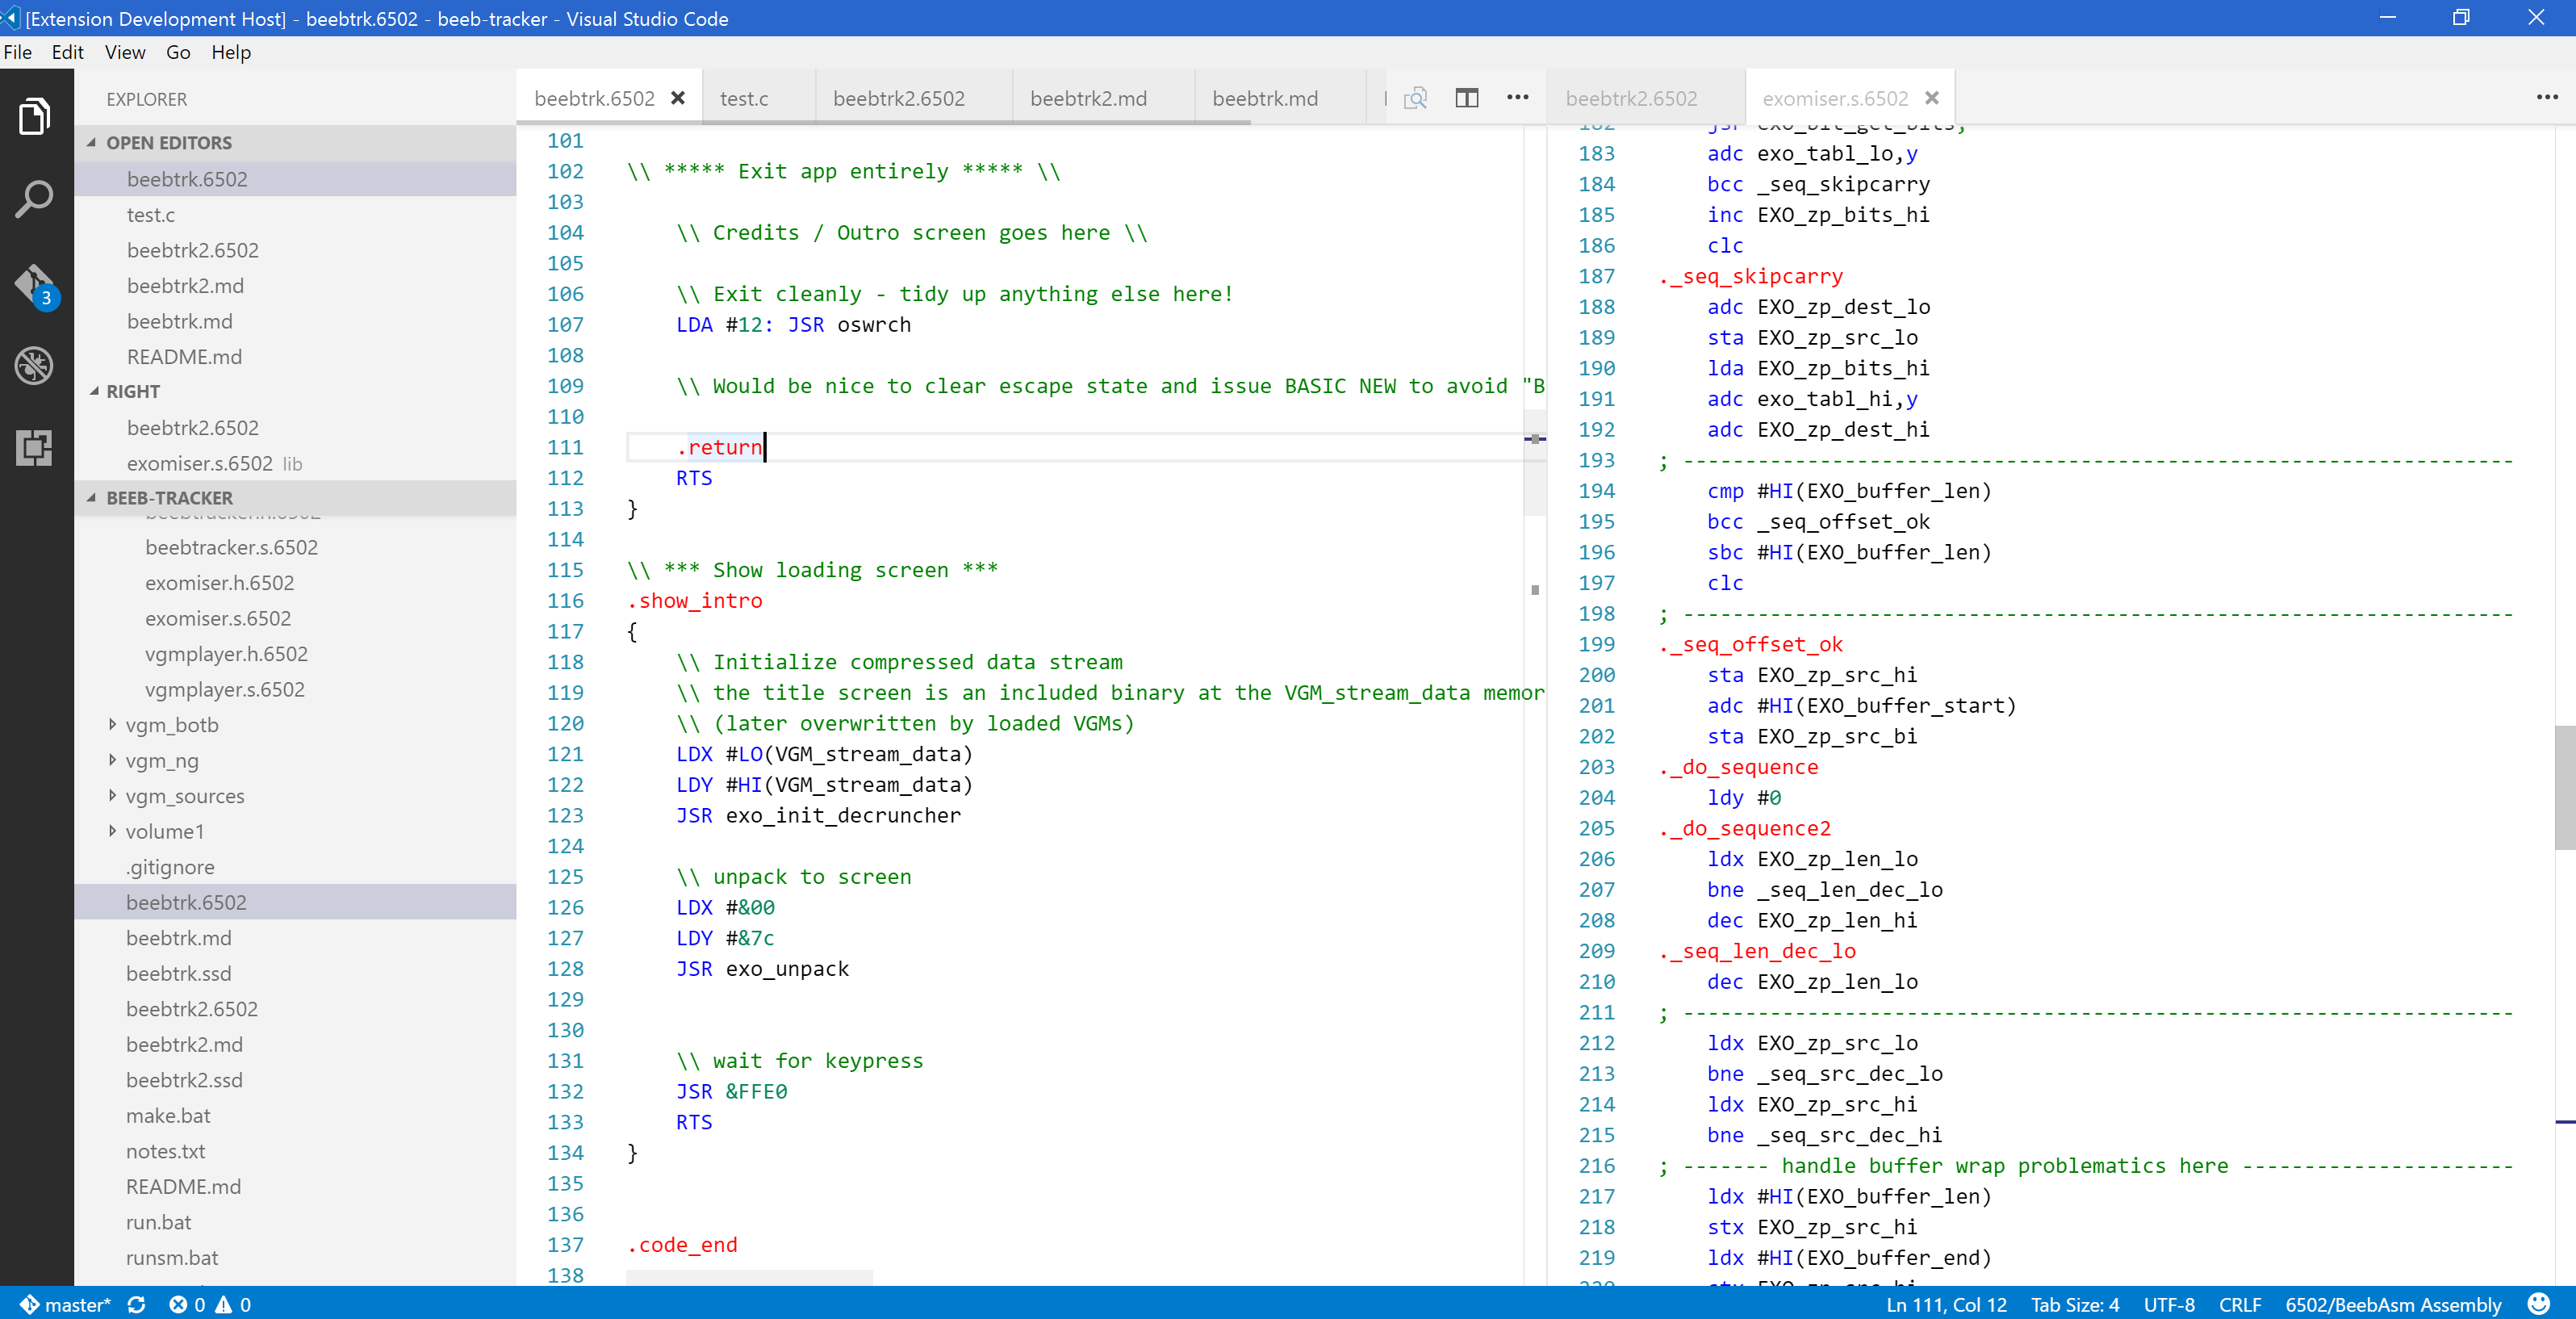Switch to the test.c tab
2576x1319 pixels.
click(758, 98)
